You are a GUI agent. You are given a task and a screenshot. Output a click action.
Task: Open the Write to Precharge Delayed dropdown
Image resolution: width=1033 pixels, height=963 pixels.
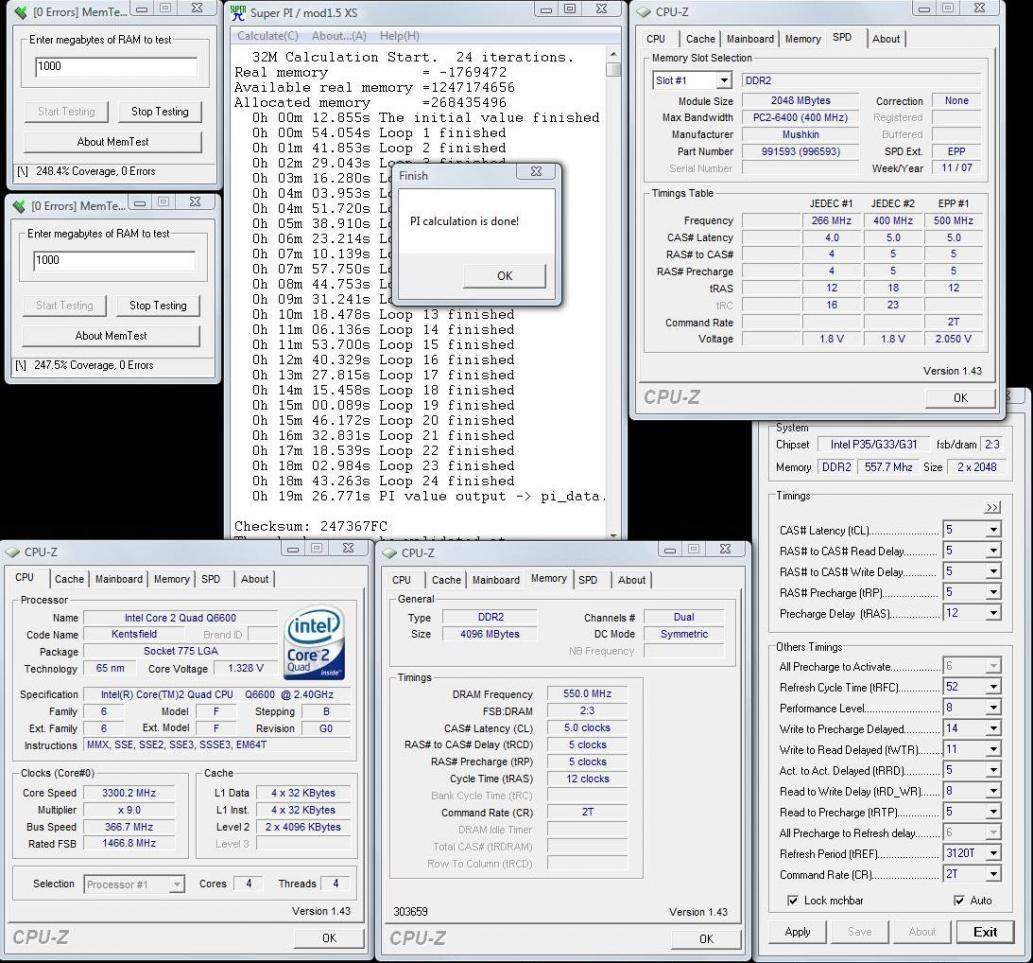(x=993, y=729)
